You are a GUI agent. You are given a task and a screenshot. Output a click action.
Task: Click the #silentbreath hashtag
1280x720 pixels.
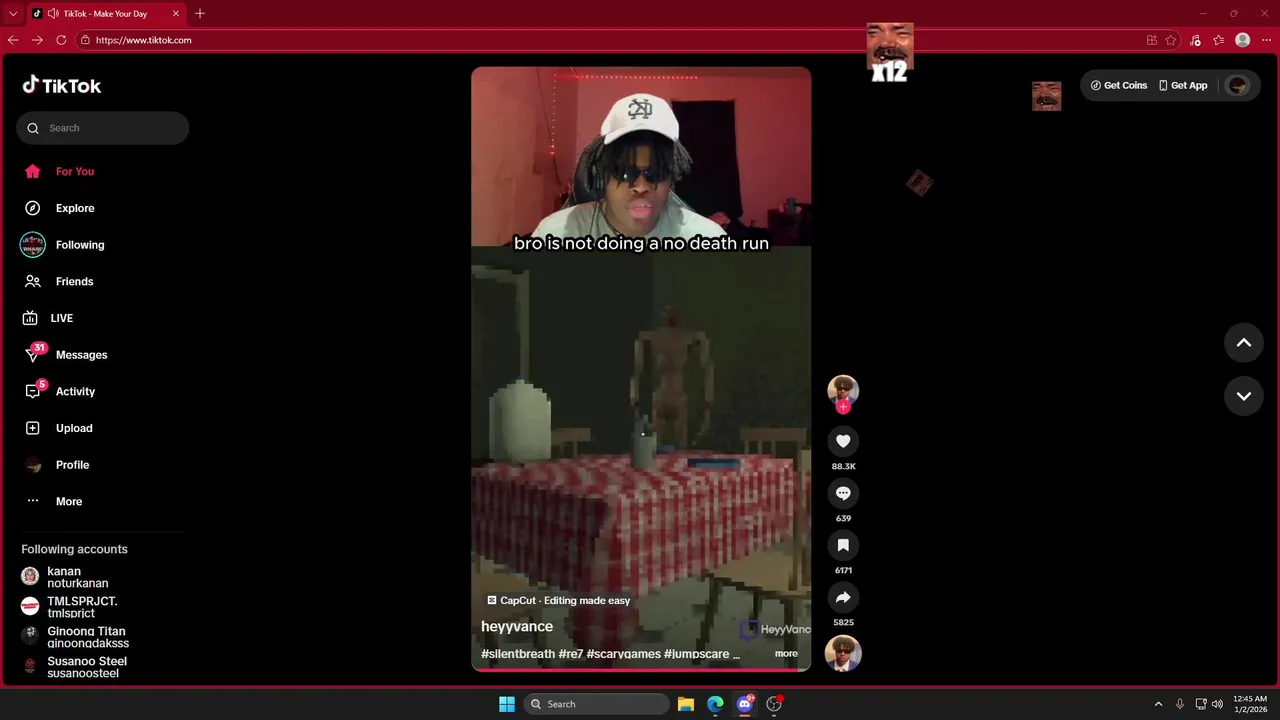(x=518, y=654)
